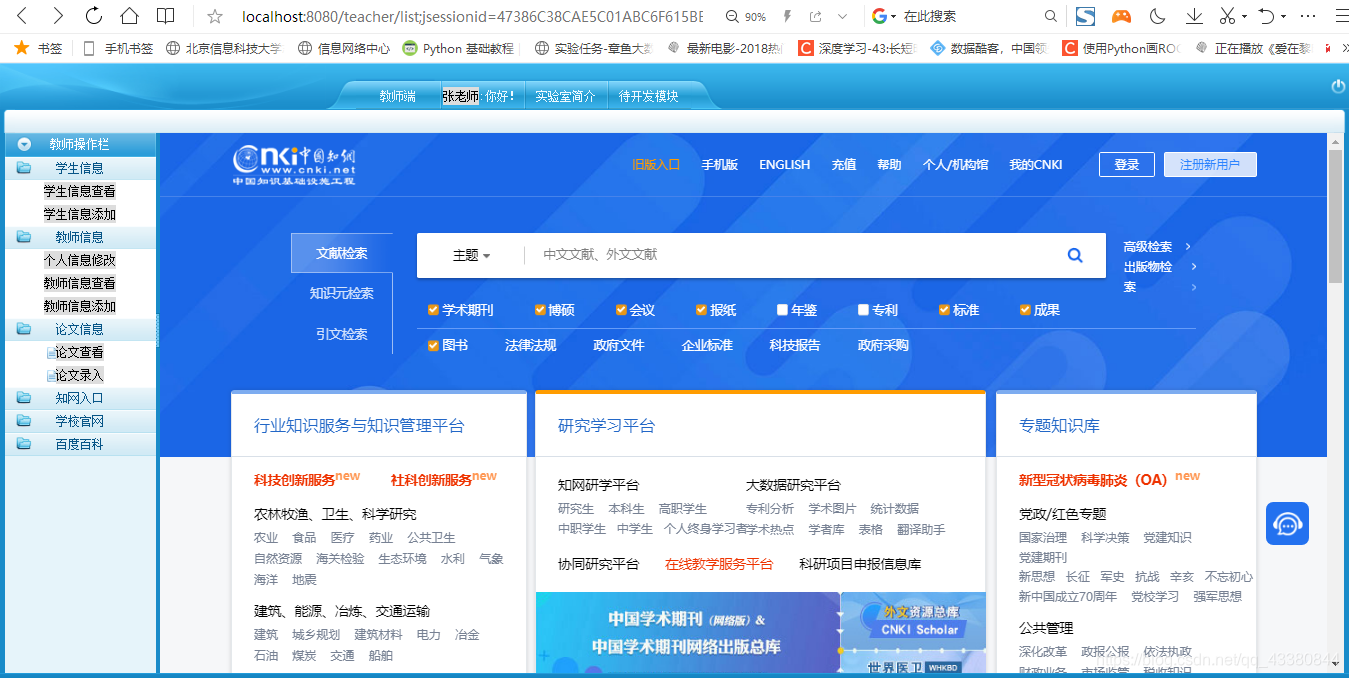
Task: Open the game controller extension icon
Action: pos(1122,17)
